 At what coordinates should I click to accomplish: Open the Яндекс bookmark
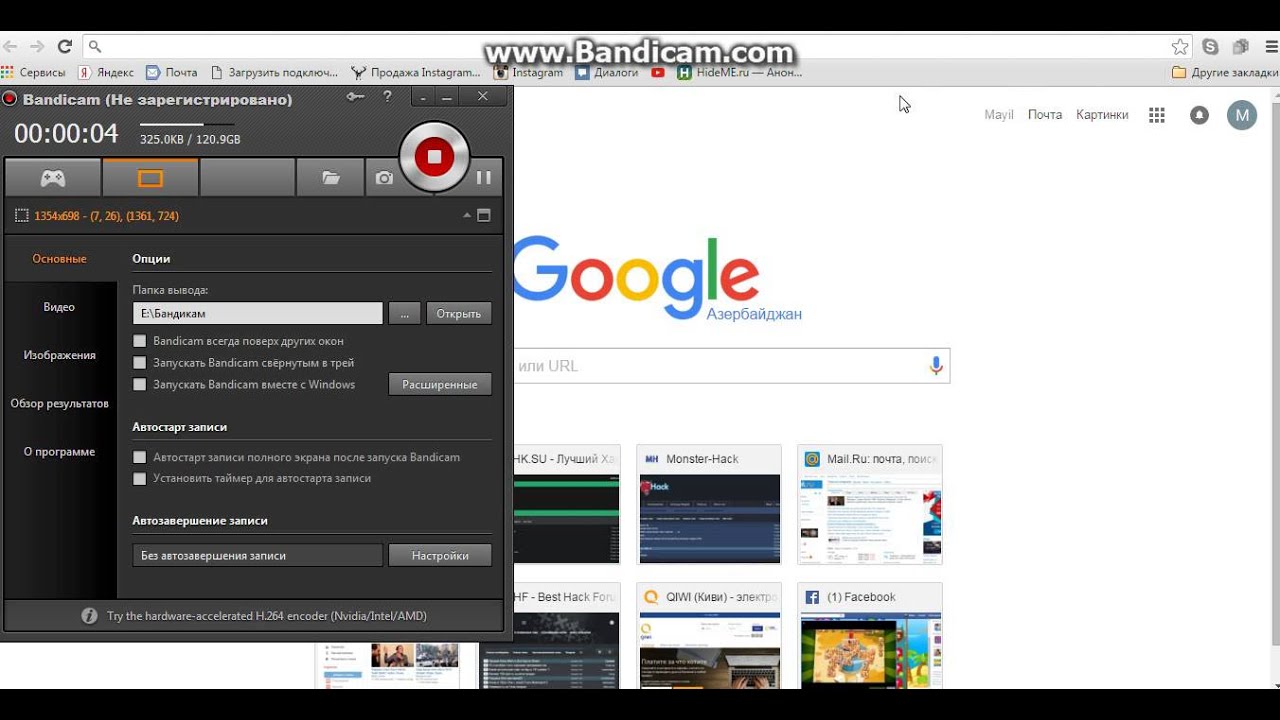[106, 72]
